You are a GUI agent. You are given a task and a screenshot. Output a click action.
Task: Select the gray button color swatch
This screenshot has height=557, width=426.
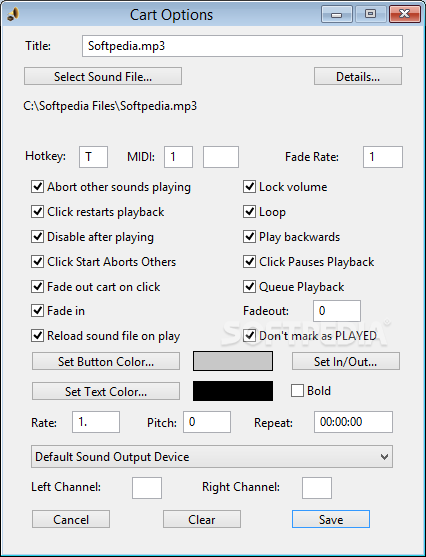click(x=233, y=361)
